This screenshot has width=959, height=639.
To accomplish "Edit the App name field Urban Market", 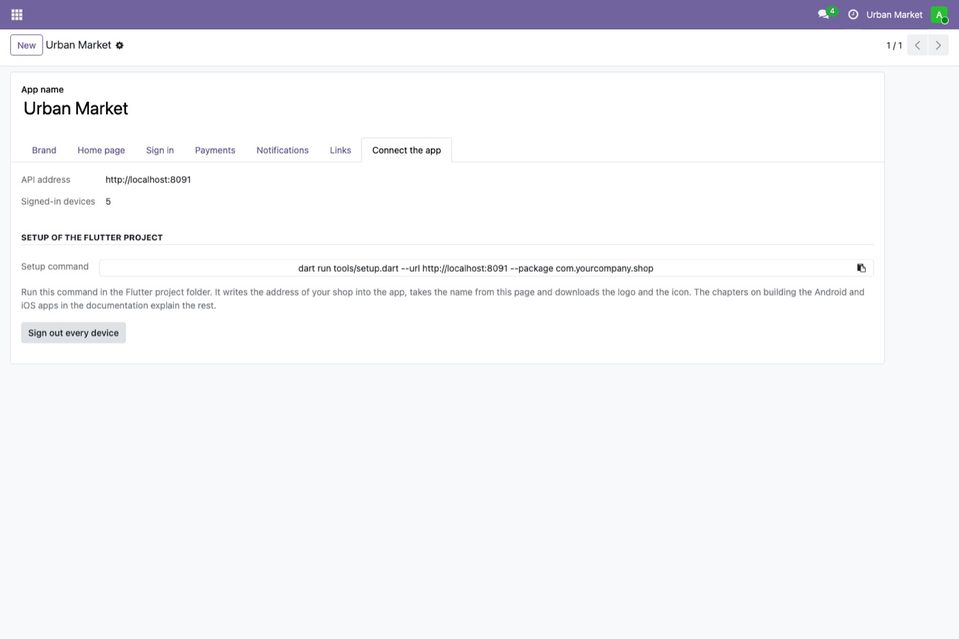I will pyautogui.click(x=447, y=109).
